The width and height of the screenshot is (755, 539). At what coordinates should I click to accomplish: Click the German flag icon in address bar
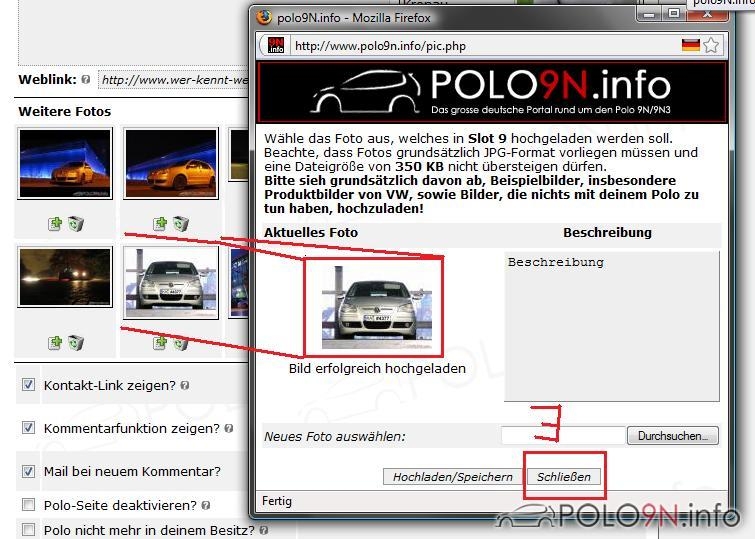[x=690, y=45]
